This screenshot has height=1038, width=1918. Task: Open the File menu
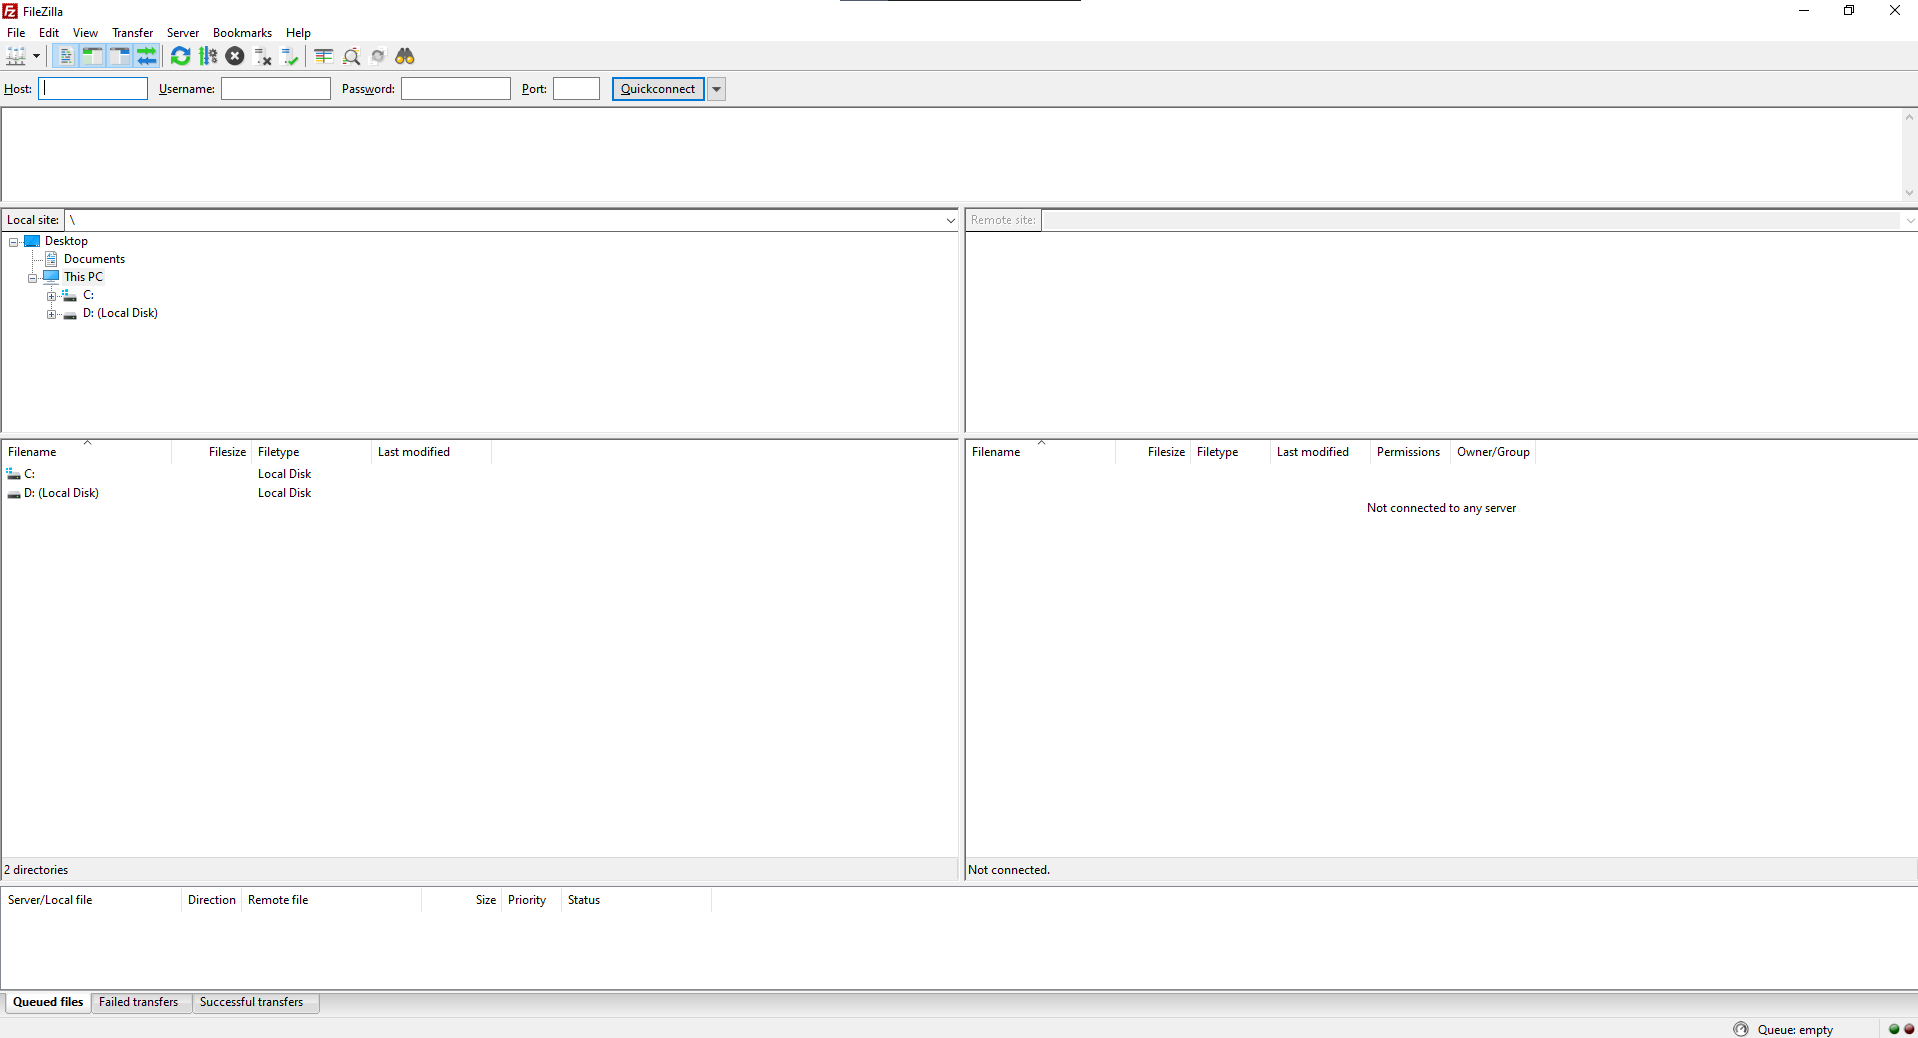(16, 33)
